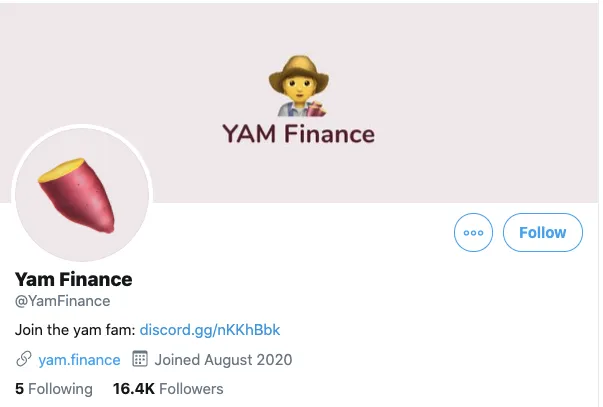Viewport: 603px width, 407px height.
Task: Click the word Finance in banner title
Action: pyautogui.click(x=329, y=134)
